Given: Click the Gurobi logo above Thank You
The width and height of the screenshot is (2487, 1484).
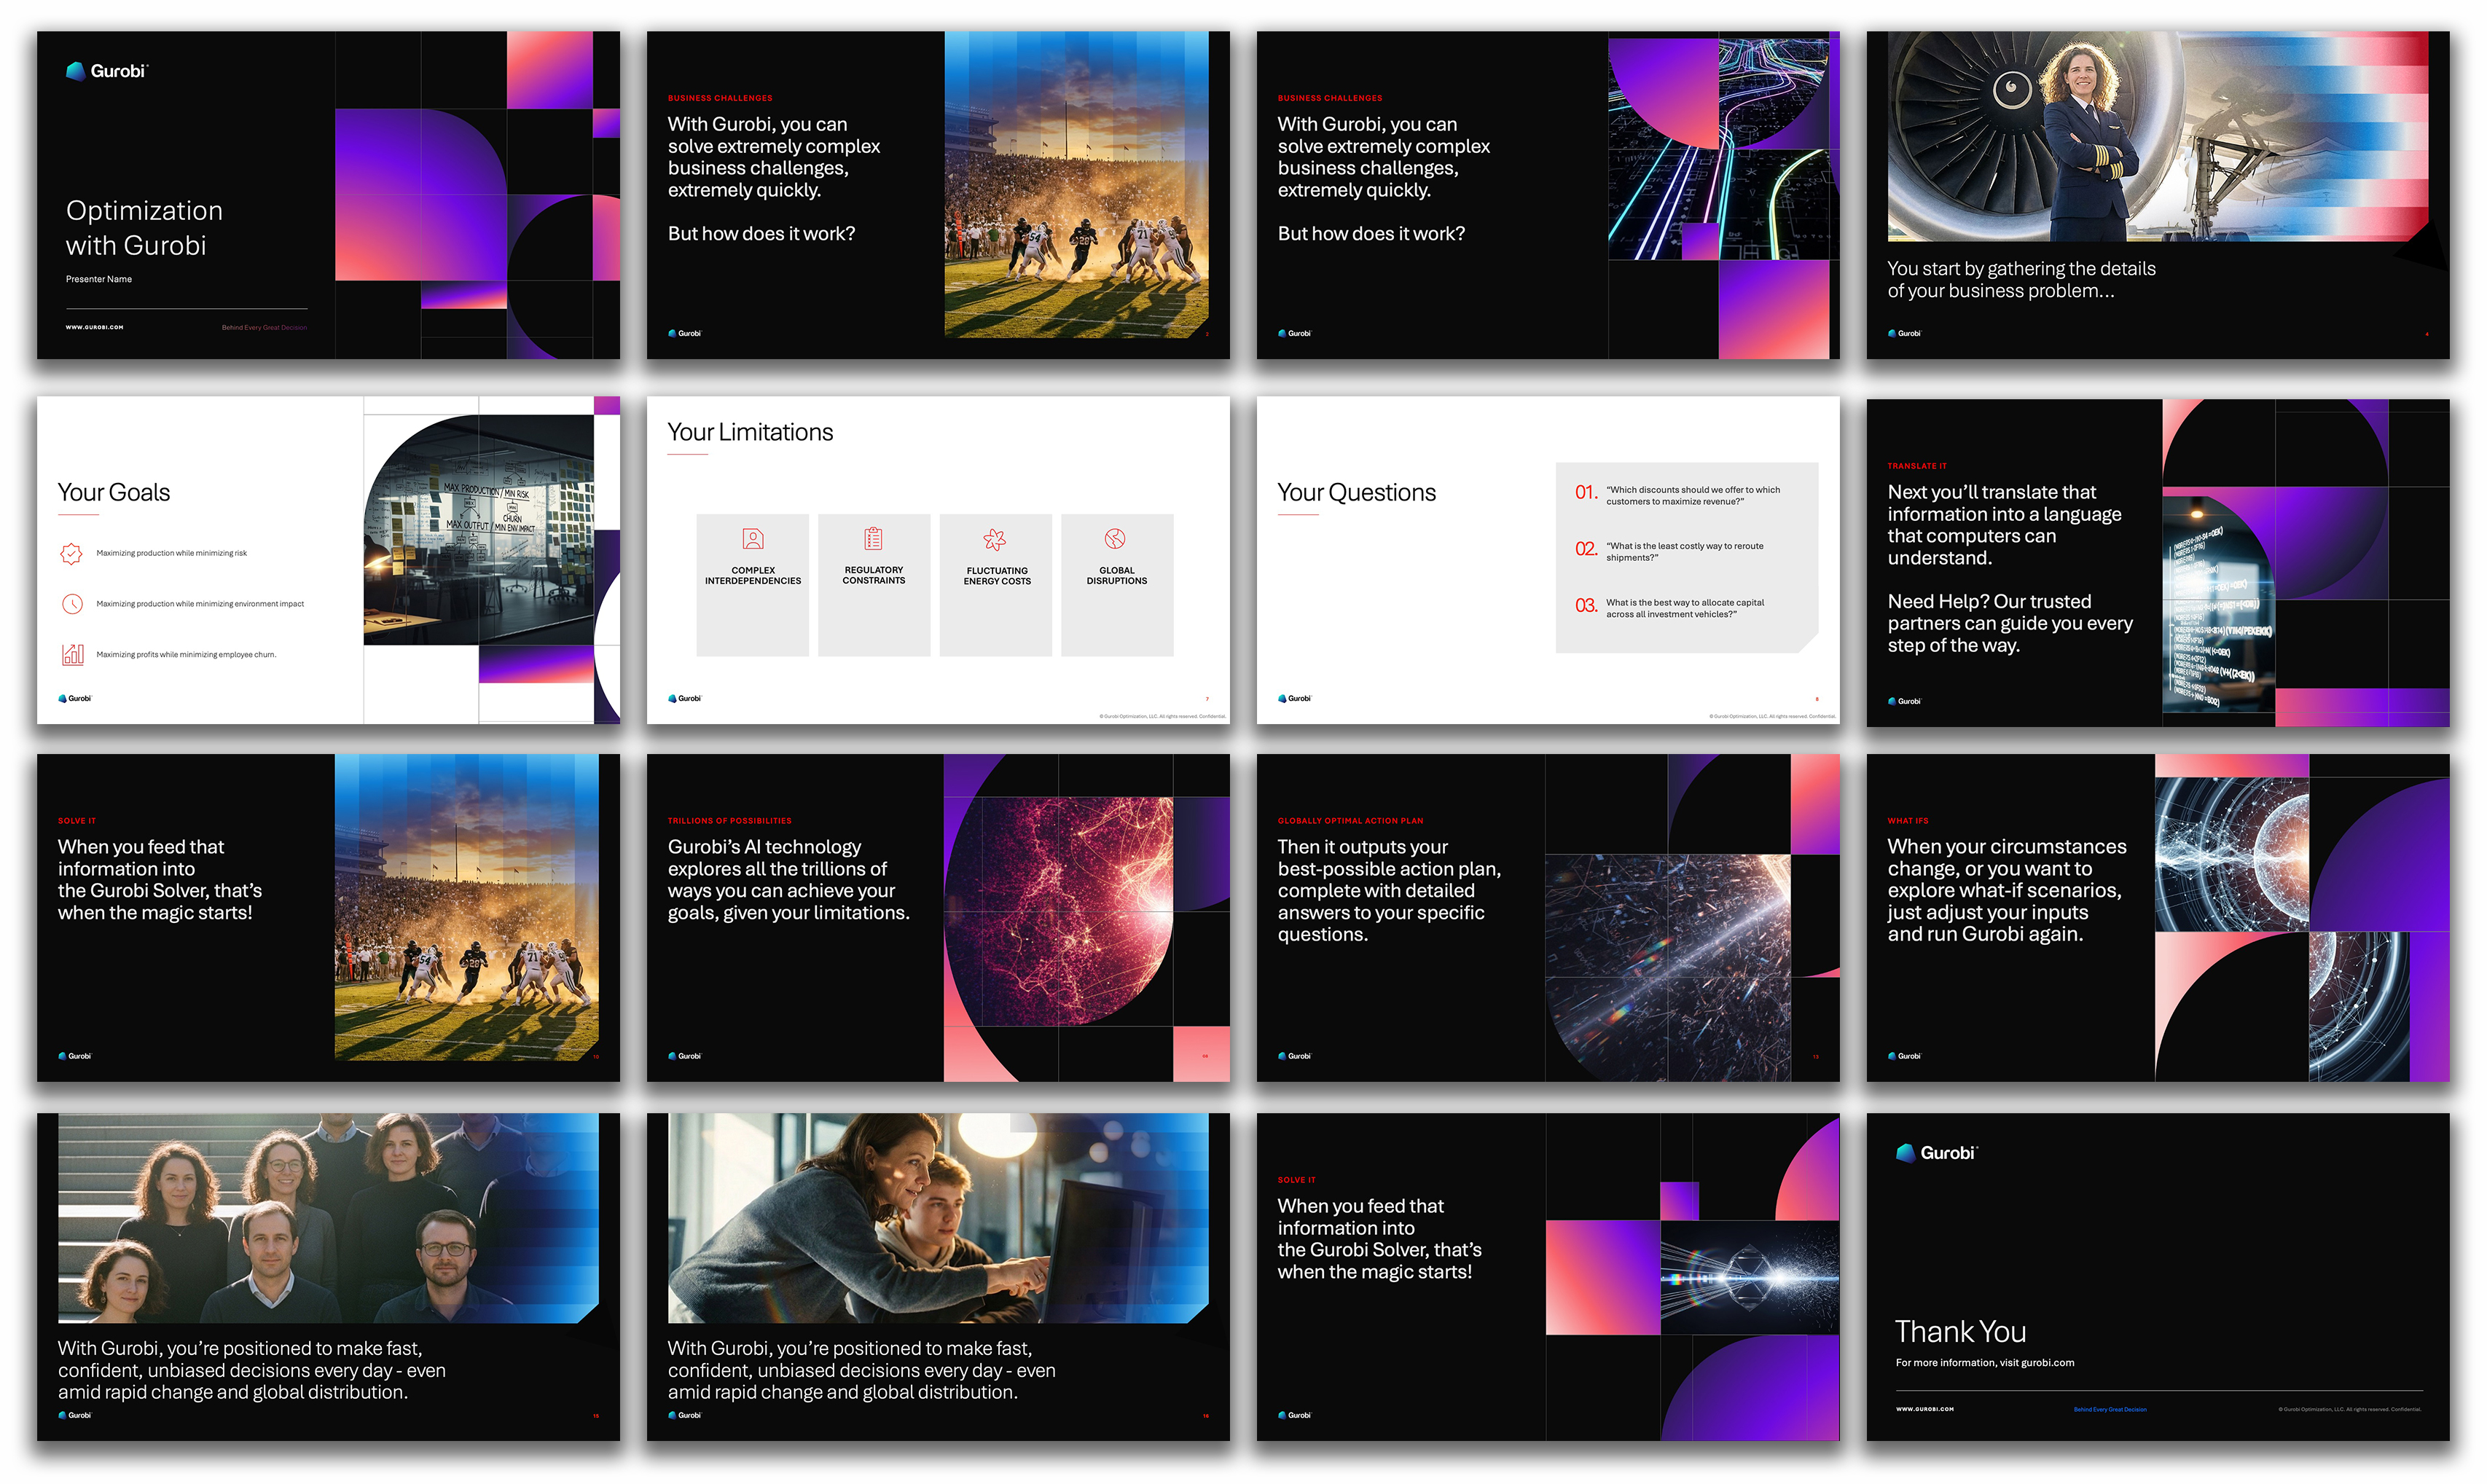Looking at the screenshot, I should [x=1936, y=1153].
